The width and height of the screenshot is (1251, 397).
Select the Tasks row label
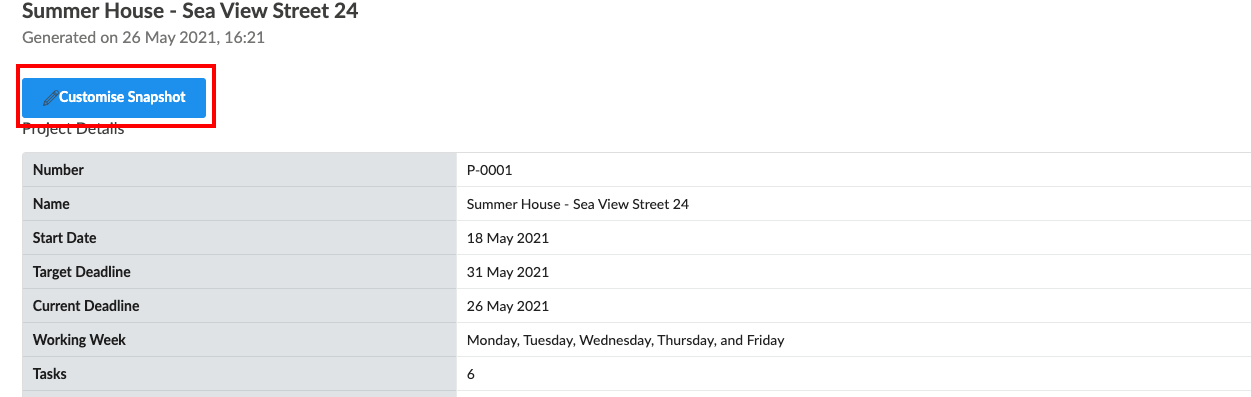pyautogui.click(x=50, y=374)
